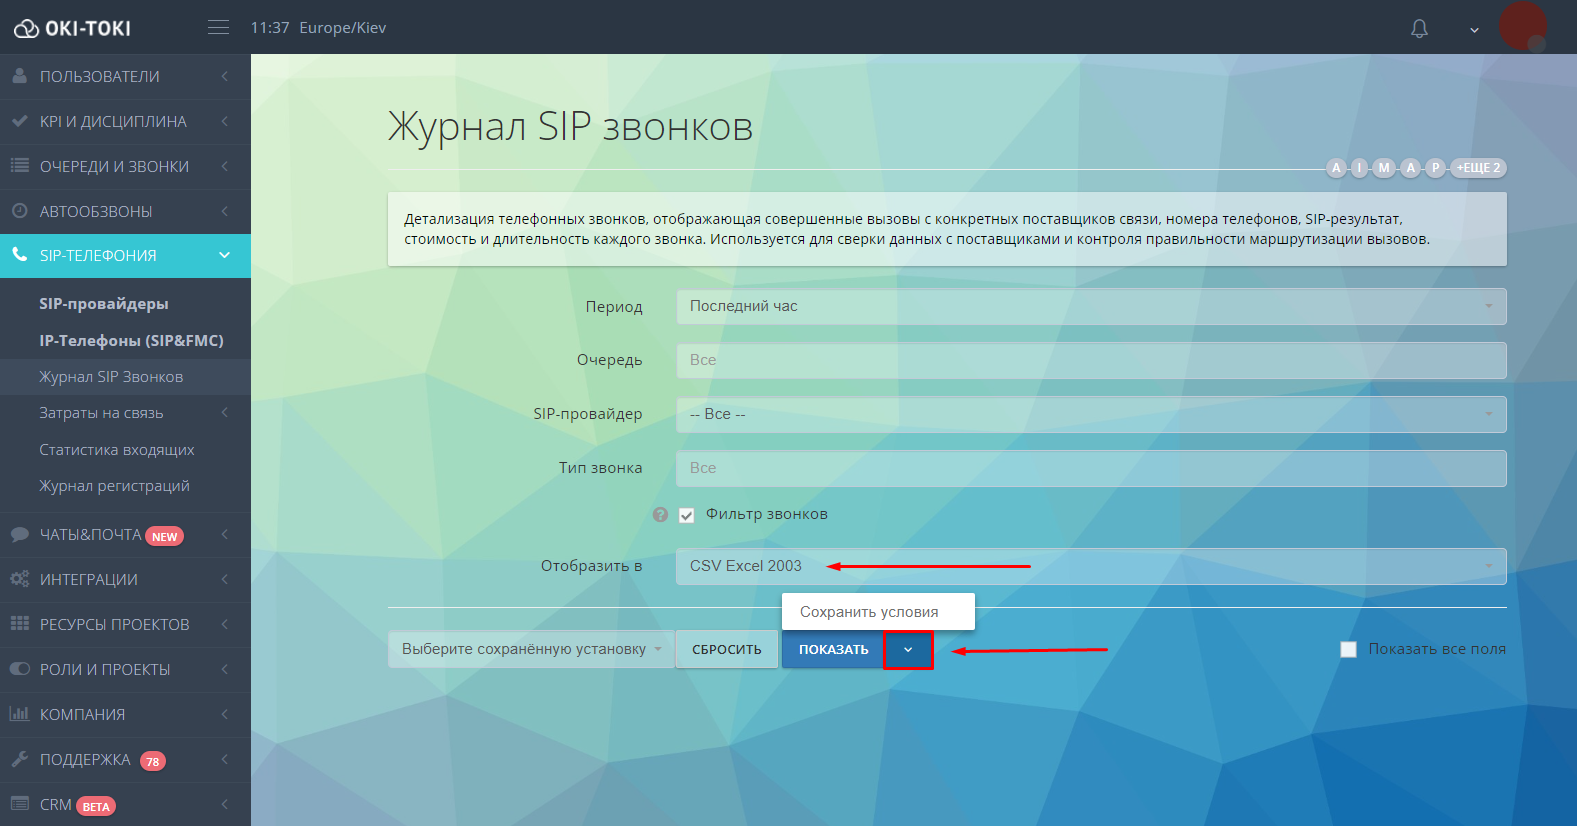Click the BETA badge on CRM
The height and width of the screenshot is (826, 1577).
[96, 807]
